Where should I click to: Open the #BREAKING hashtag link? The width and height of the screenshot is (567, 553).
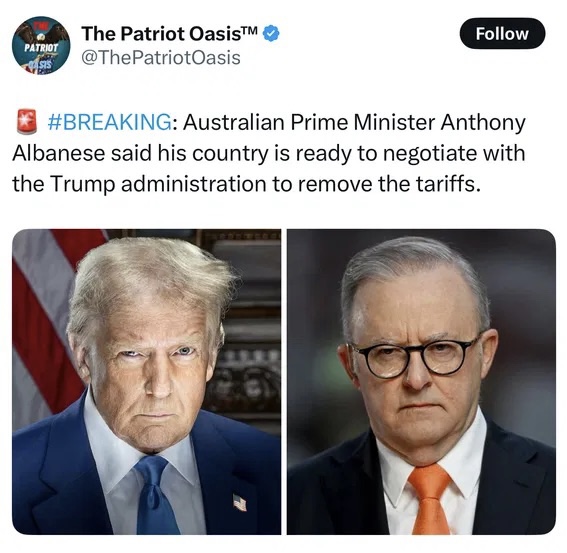[x=110, y=122]
